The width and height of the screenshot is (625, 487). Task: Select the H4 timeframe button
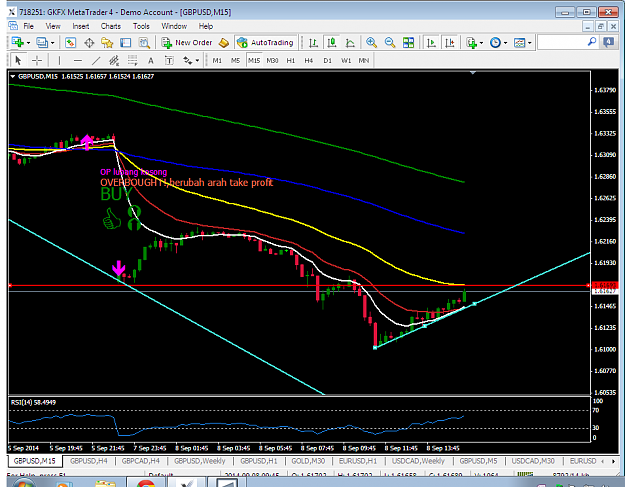point(309,61)
